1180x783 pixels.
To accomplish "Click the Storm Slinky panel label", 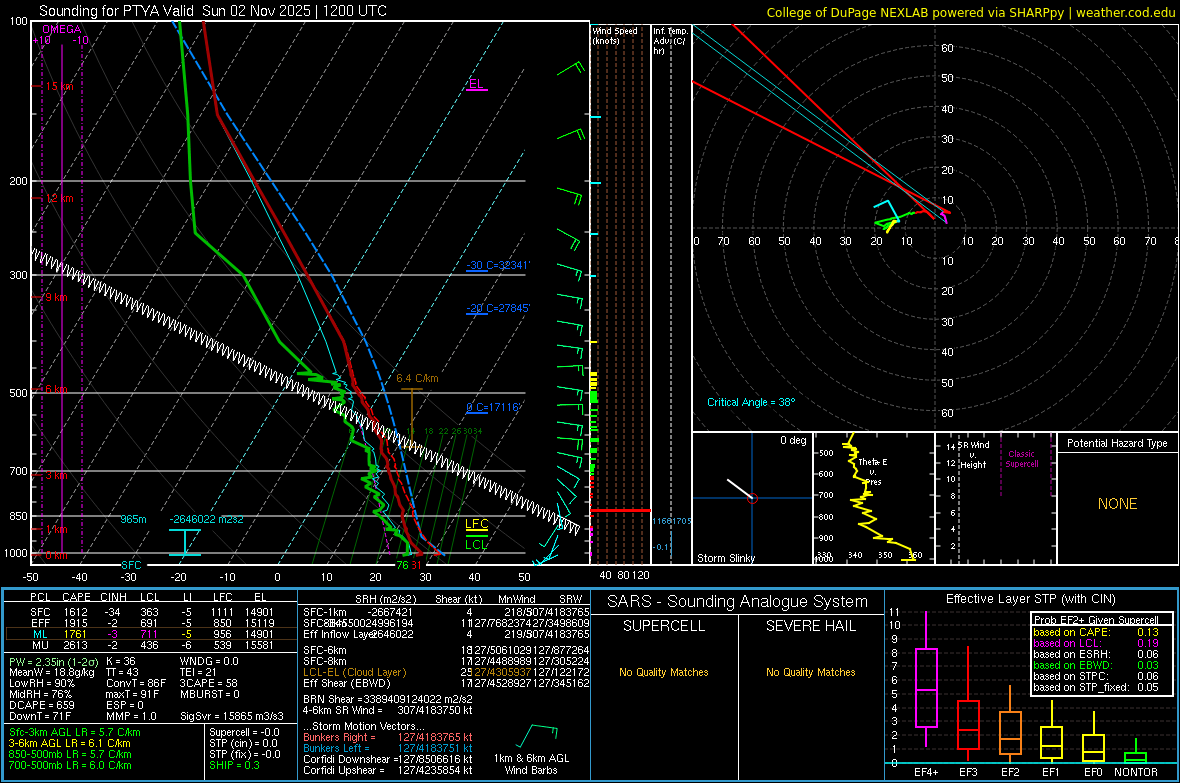I will pyautogui.click(x=725, y=558).
